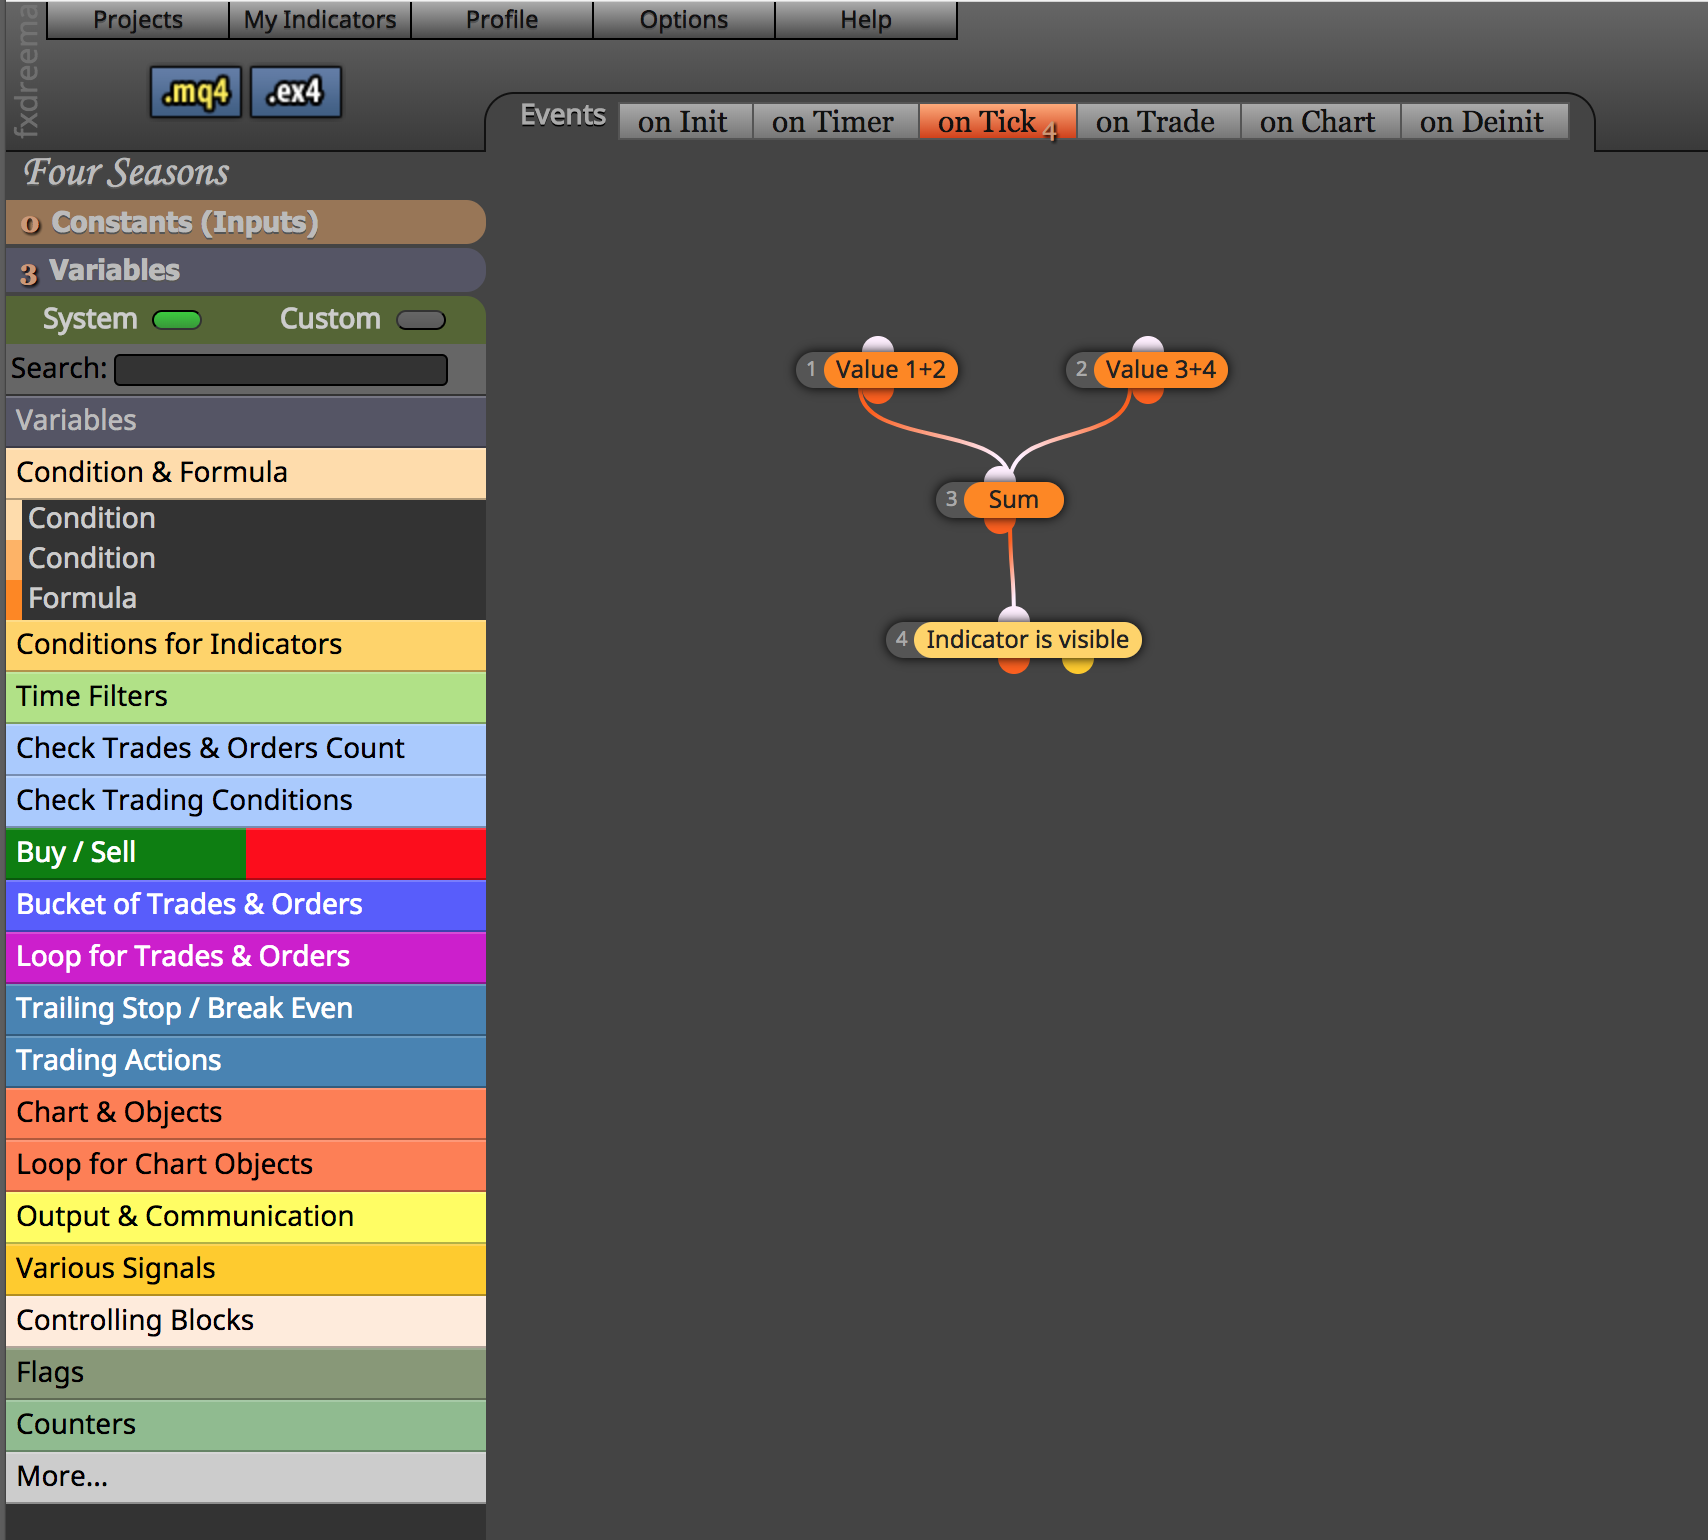Focus the block Search field
1708x1540 pixels.
pos(281,370)
